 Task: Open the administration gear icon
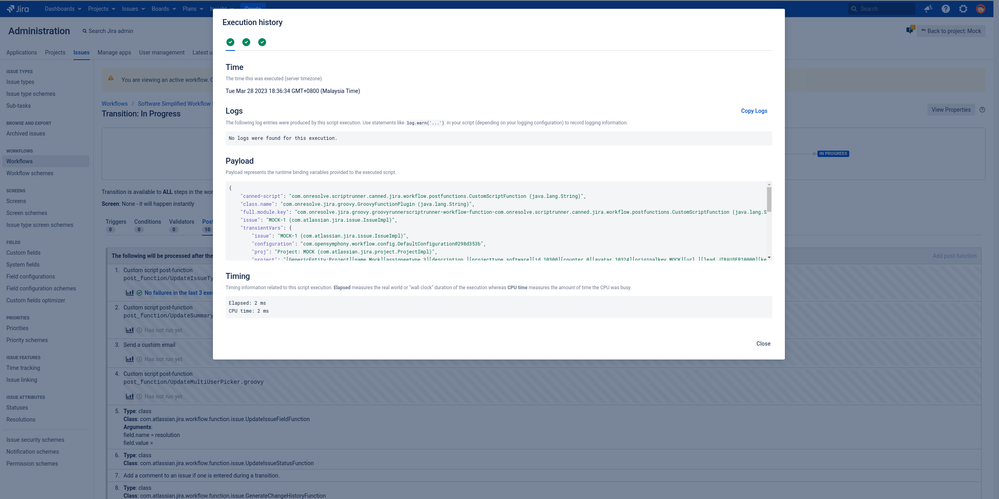click(963, 9)
